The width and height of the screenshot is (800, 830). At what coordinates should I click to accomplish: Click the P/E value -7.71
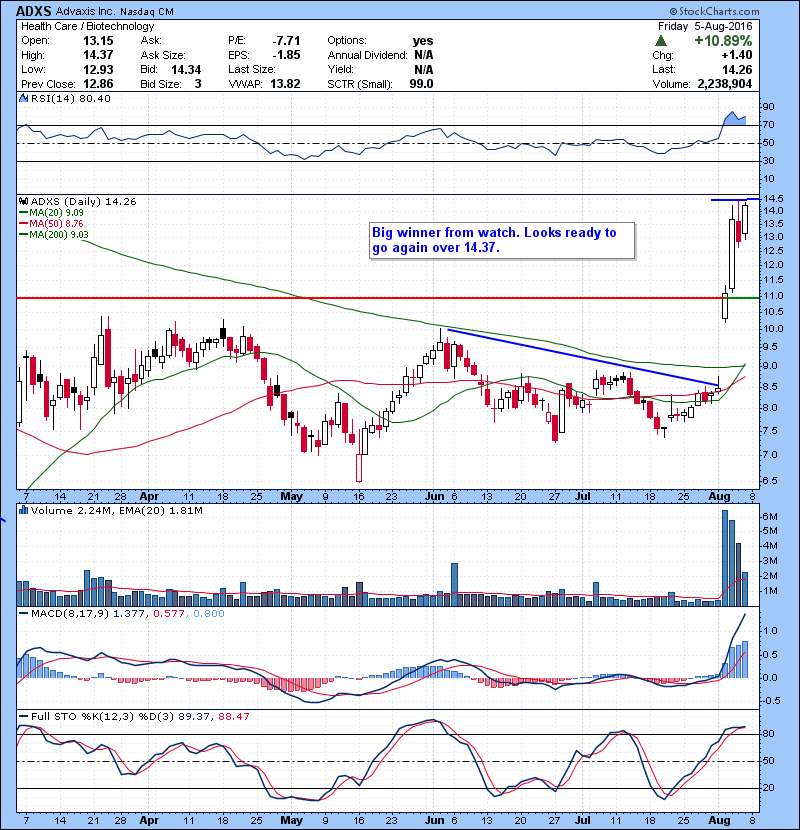286,41
